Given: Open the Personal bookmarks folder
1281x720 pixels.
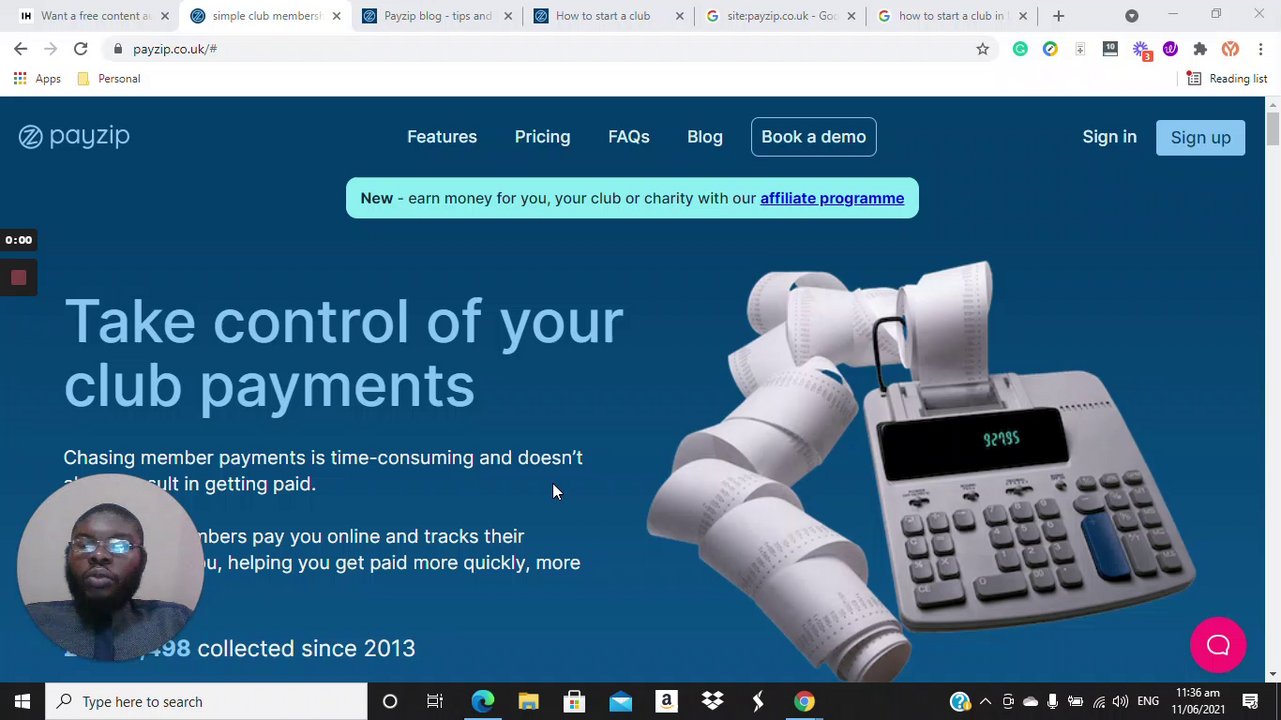Looking at the screenshot, I should (x=108, y=79).
